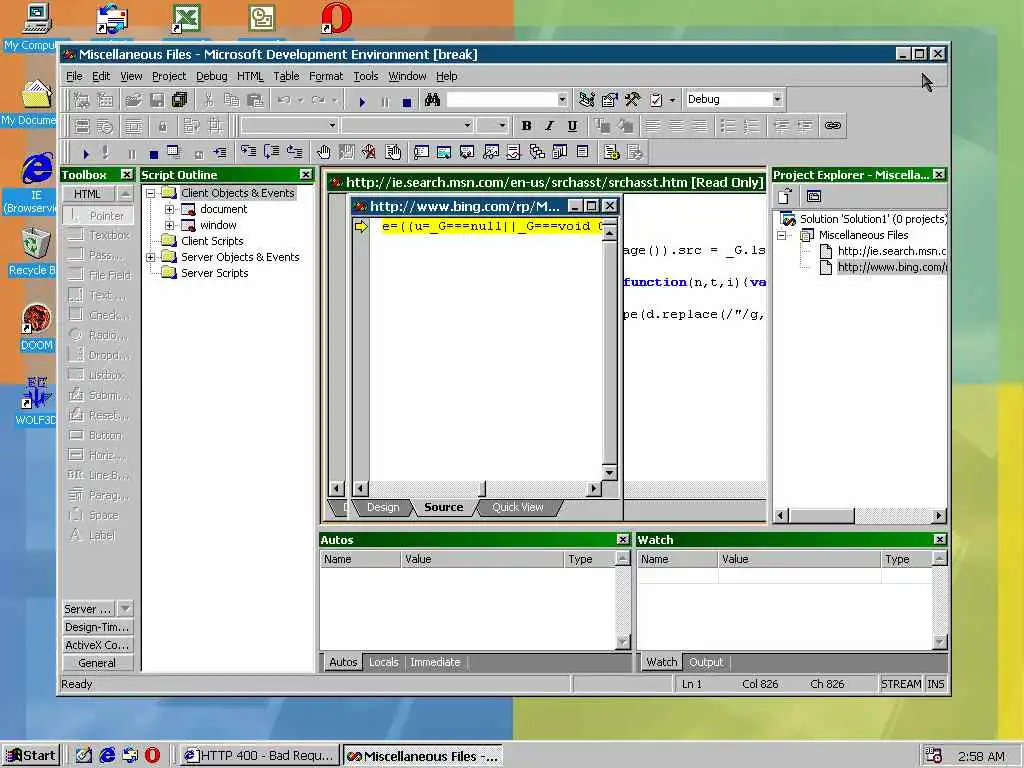Click Step Over in the debug toolbar

(272, 152)
